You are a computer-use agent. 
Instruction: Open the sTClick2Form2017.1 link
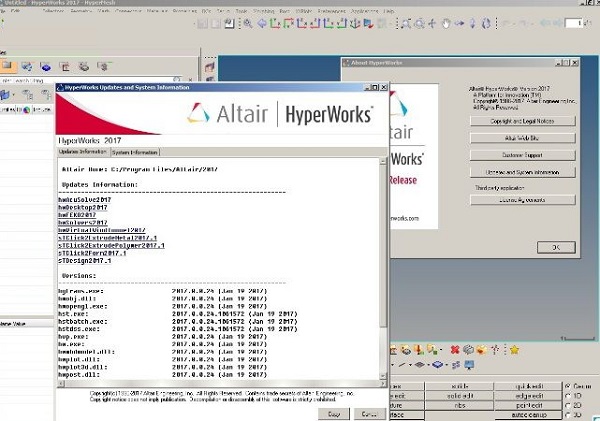point(92,253)
